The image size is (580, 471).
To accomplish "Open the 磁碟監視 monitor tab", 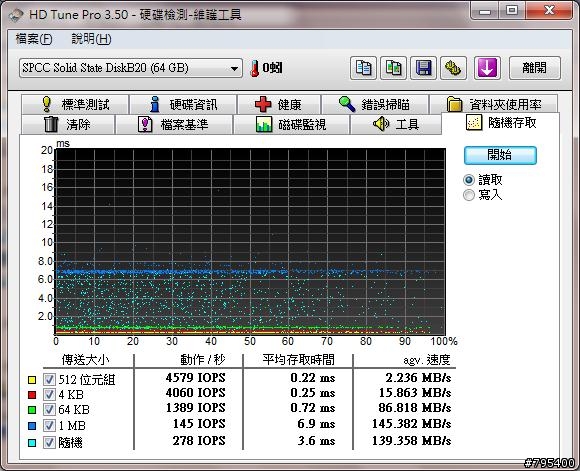I will 291,124.
